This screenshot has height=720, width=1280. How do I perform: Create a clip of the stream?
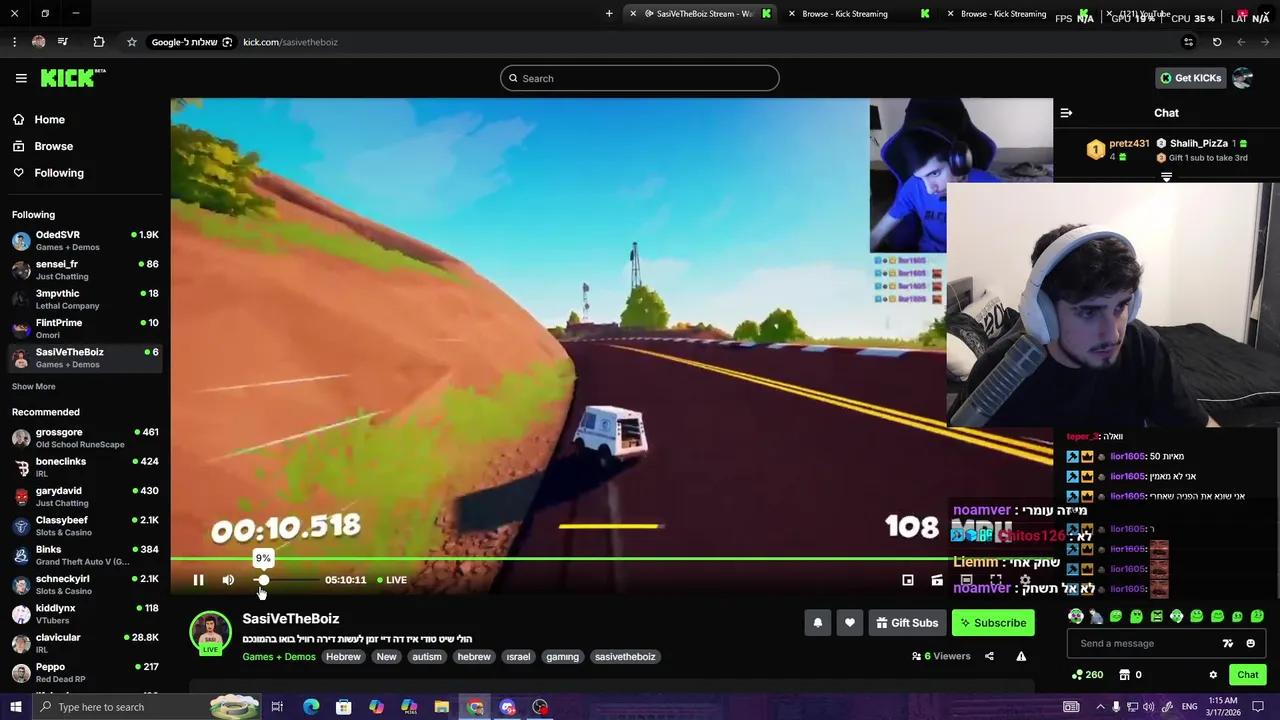pos(937,580)
